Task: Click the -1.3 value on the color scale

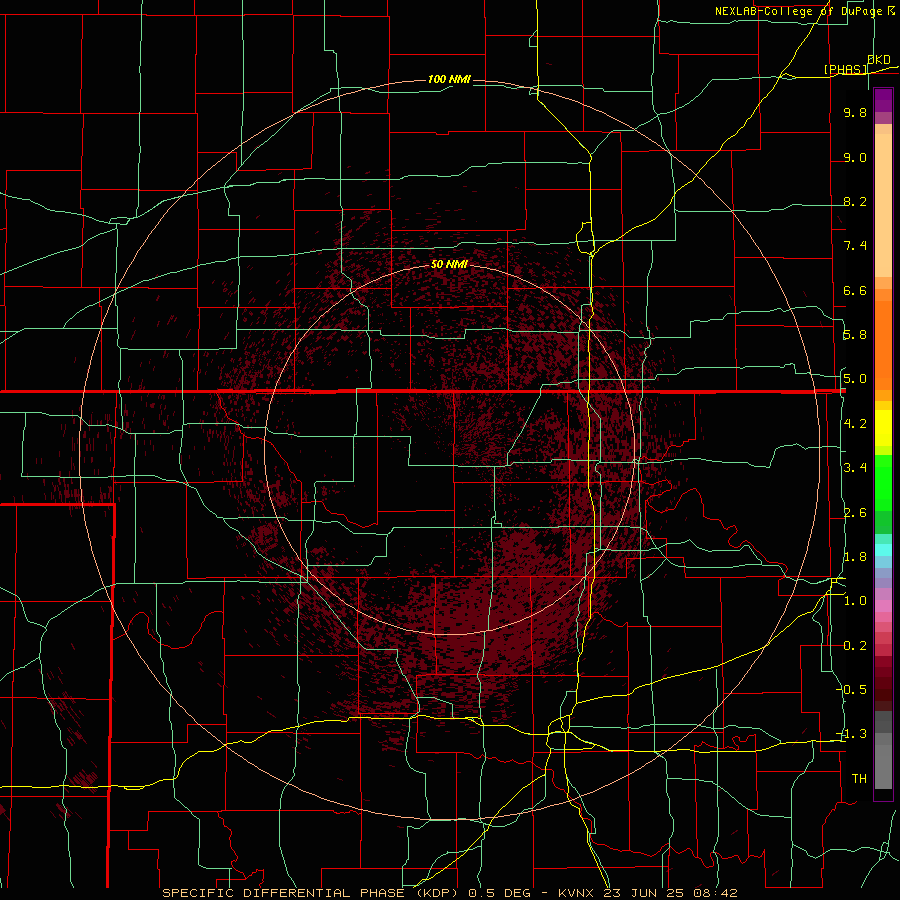Action: [x=852, y=734]
